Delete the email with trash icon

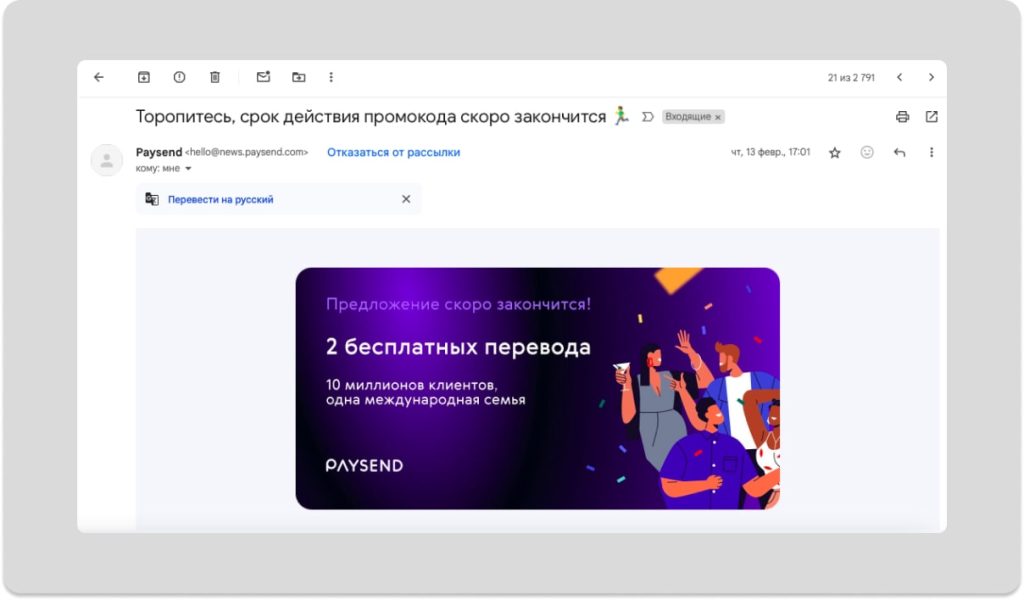(x=215, y=77)
